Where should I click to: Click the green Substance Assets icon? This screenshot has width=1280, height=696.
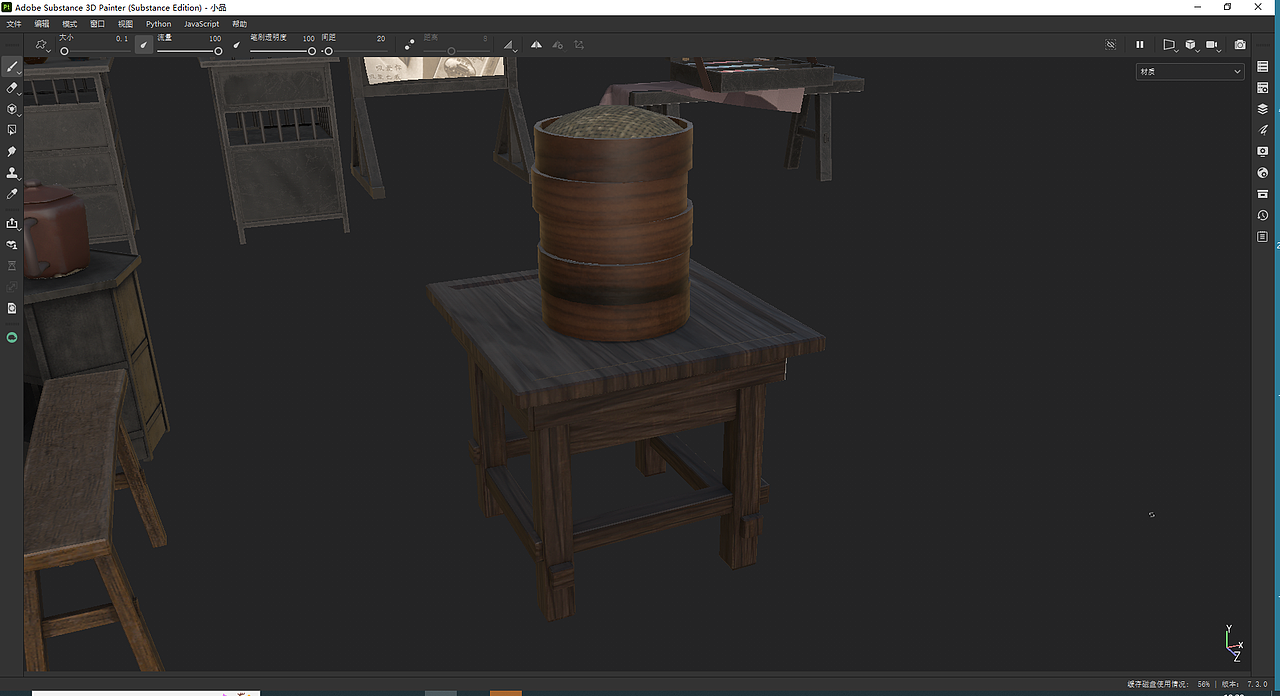tap(12, 338)
